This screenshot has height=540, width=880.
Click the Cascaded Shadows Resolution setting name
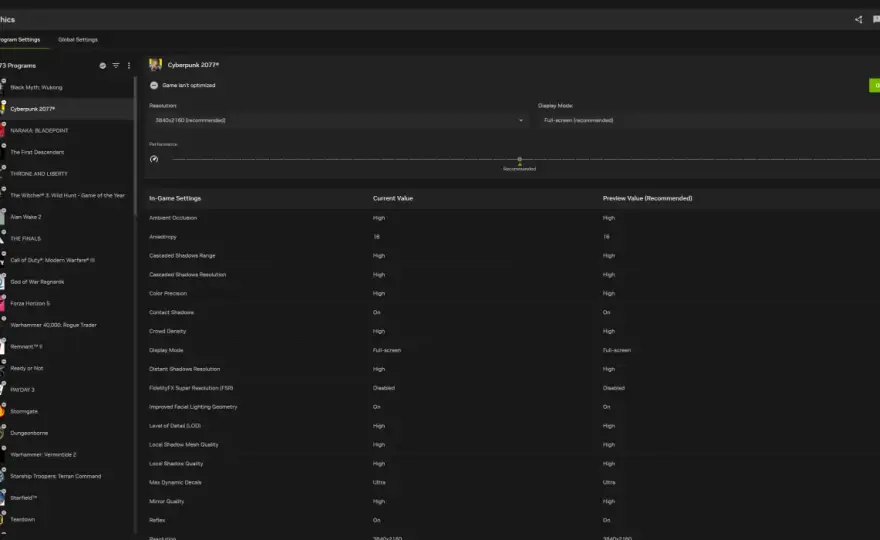tap(187, 275)
